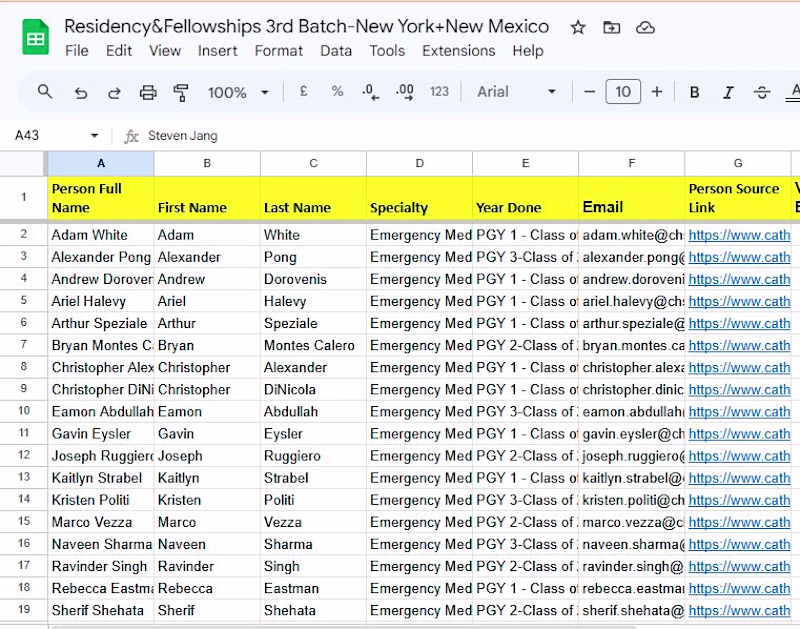
Task: Check the cloud save status icon
Action: coord(645,28)
